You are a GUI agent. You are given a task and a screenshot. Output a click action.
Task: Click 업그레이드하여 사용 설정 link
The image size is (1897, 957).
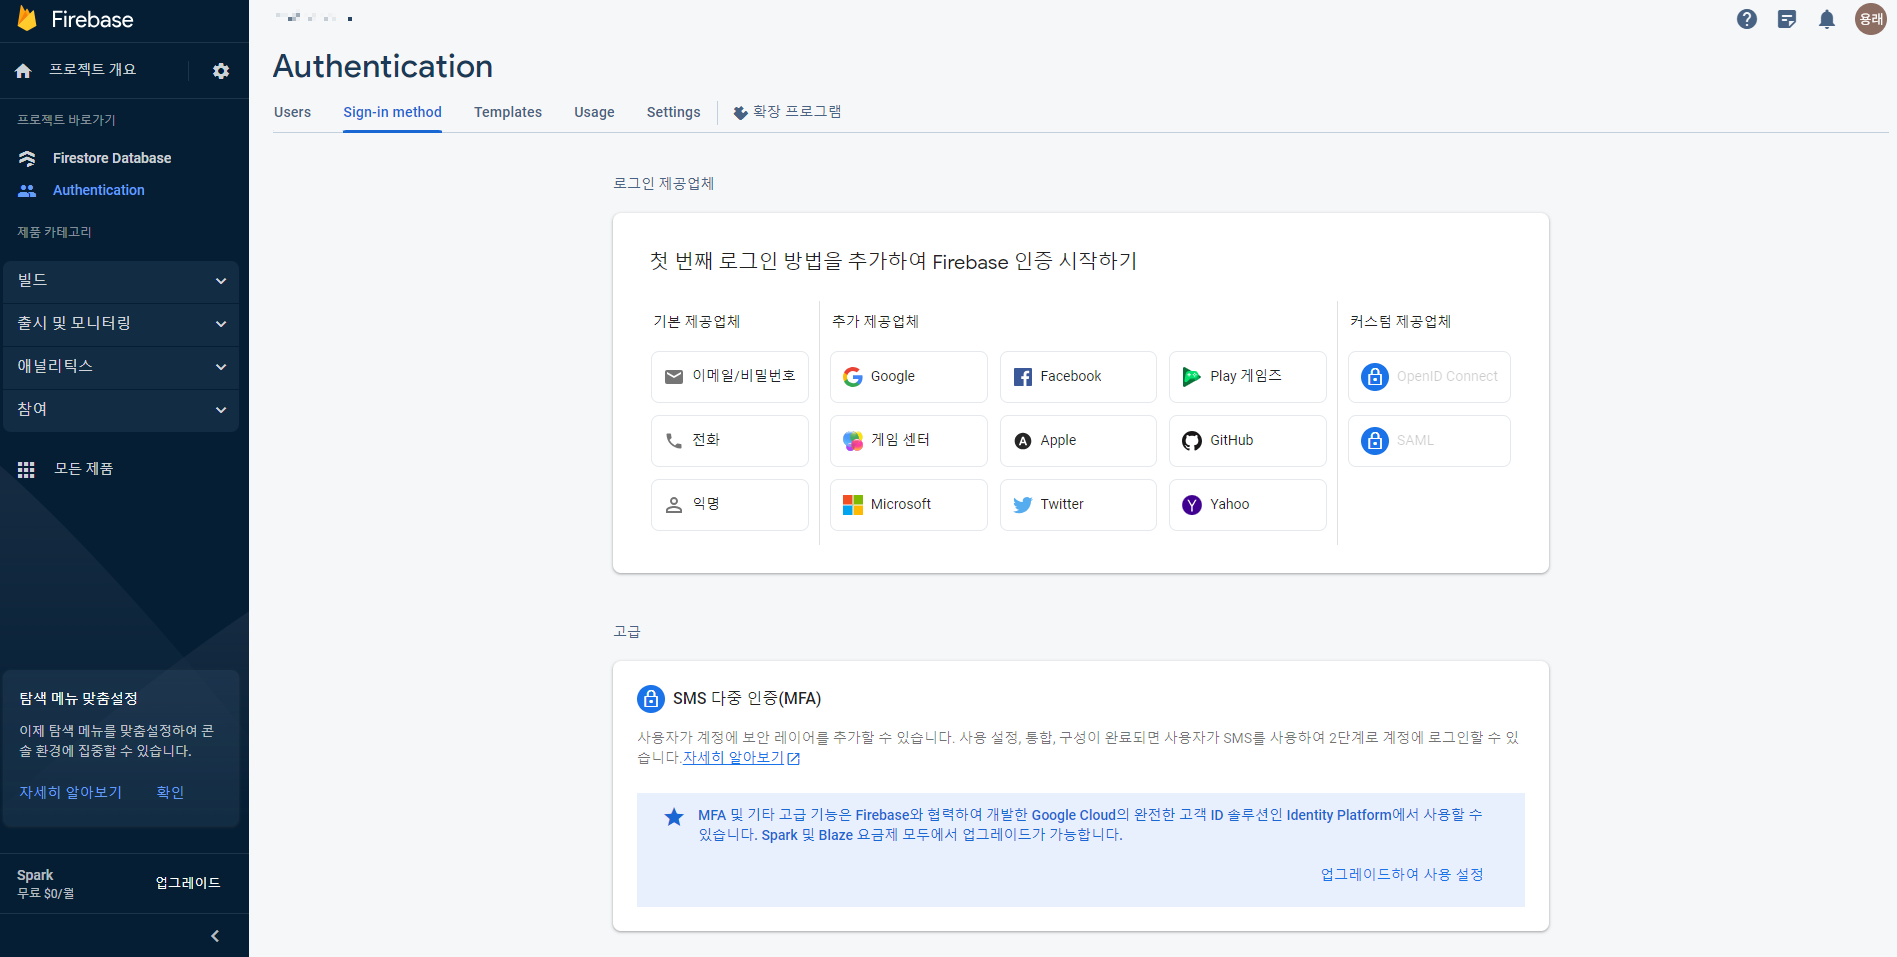[x=1402, y=875]
